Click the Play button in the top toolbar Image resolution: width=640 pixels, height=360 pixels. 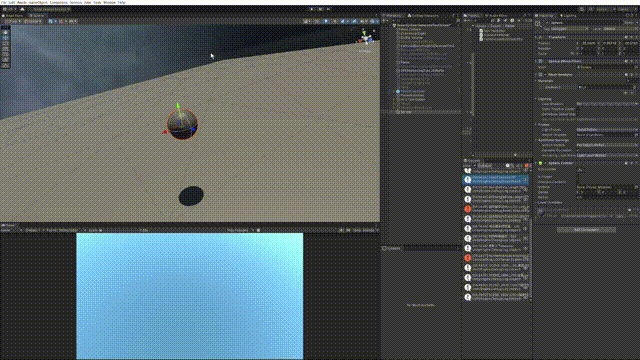click(311, 9)
